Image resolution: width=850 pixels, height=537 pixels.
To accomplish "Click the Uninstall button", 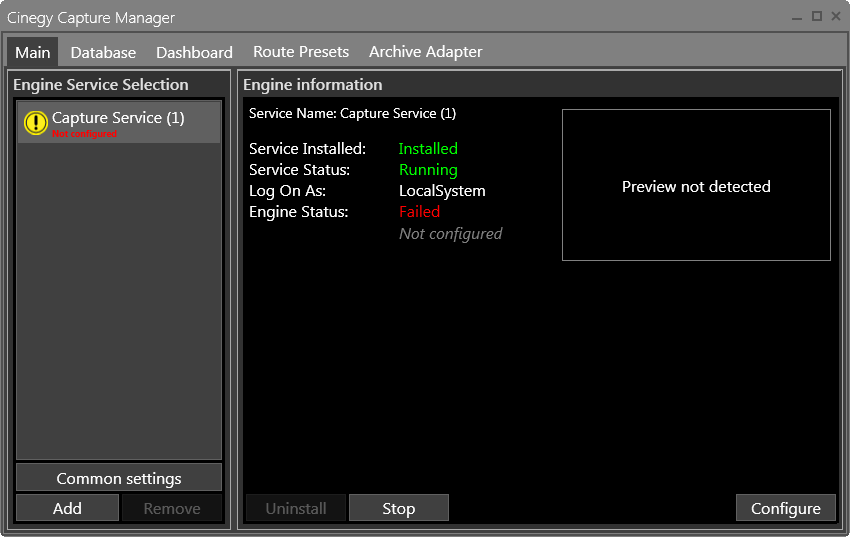I will click(296, 508).
